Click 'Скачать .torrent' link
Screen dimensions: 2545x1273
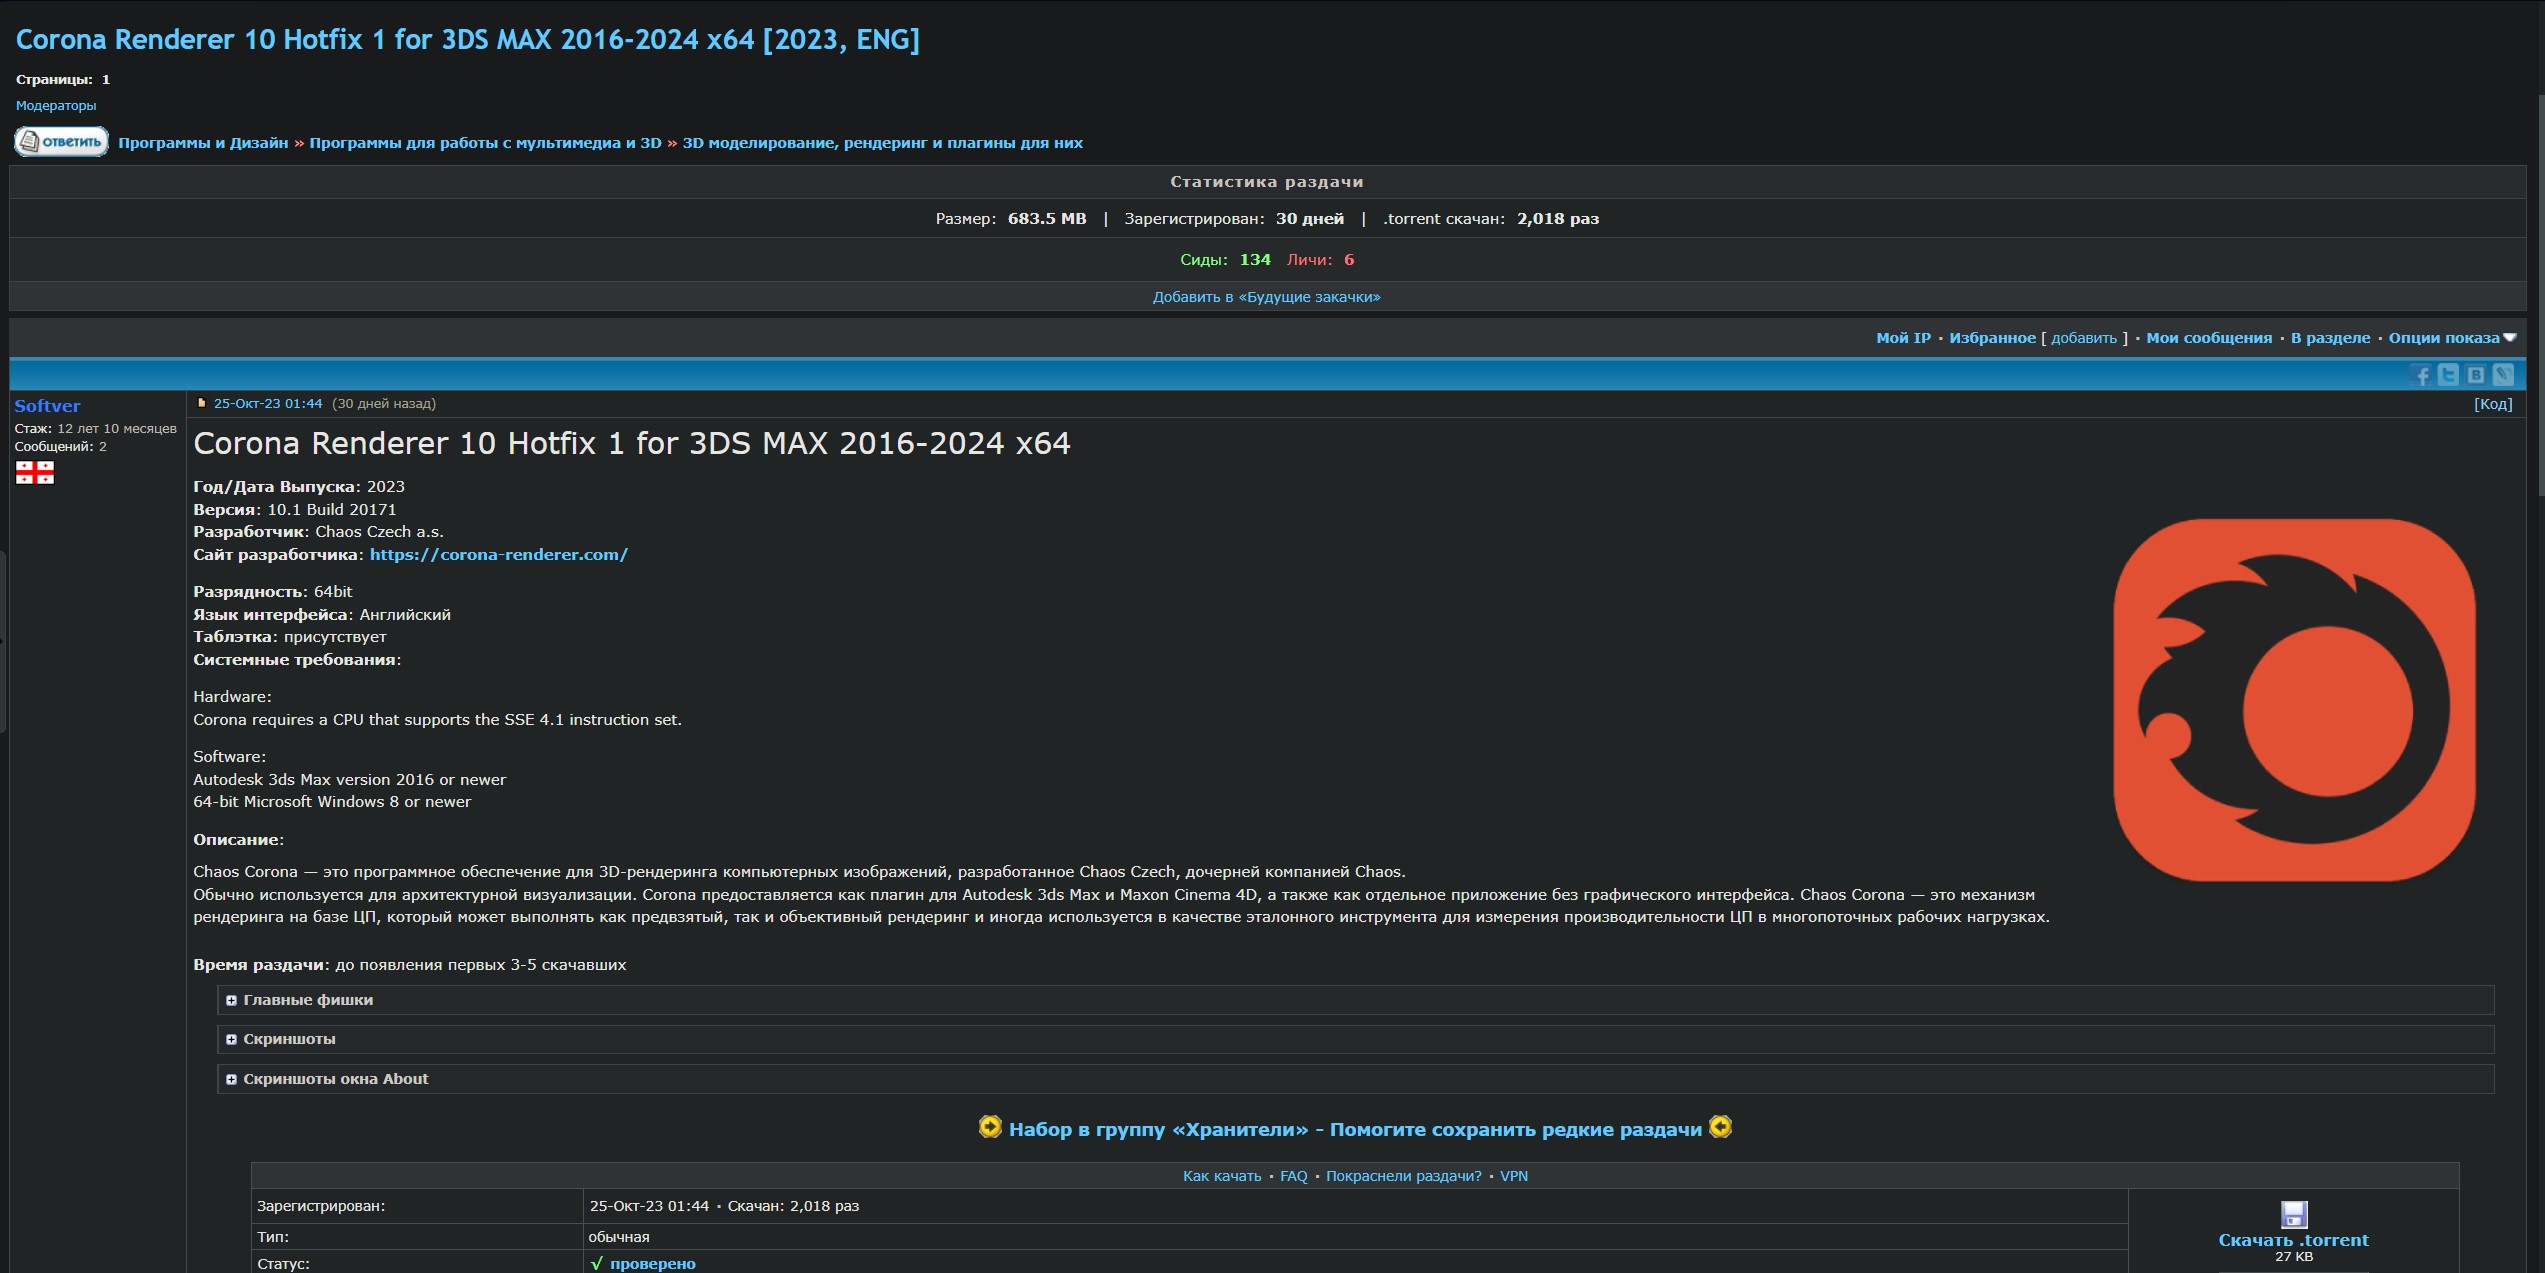pyautogui.click(x=2293, y=1240)
